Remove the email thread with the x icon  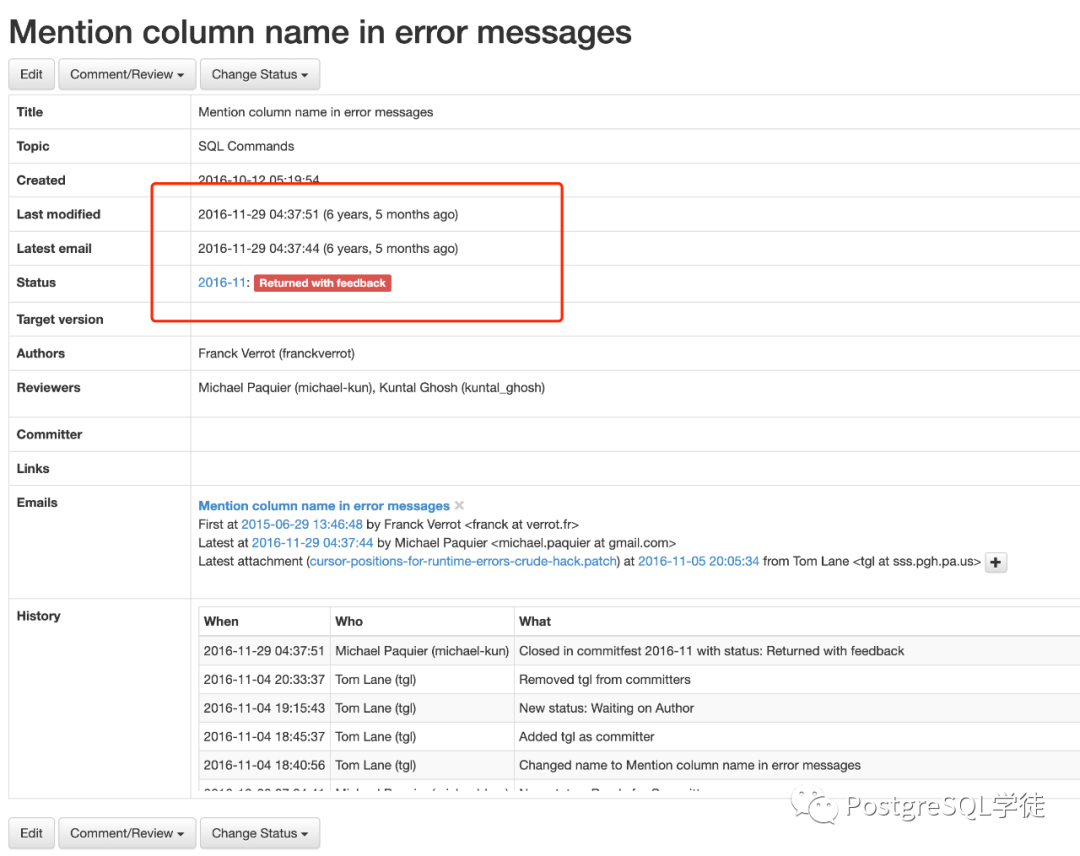459,505
